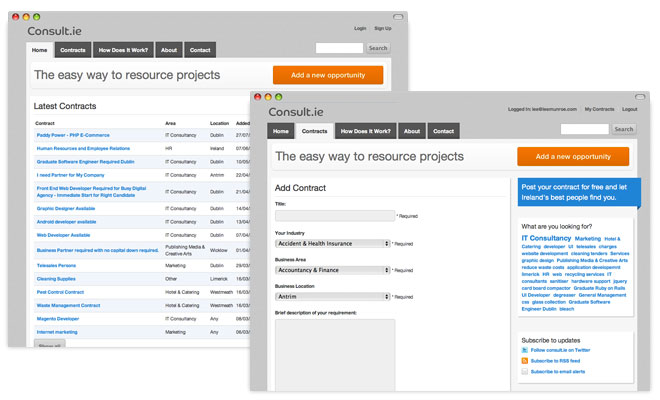
Task: Click the Brief description text area
Action: click(335, 355)
